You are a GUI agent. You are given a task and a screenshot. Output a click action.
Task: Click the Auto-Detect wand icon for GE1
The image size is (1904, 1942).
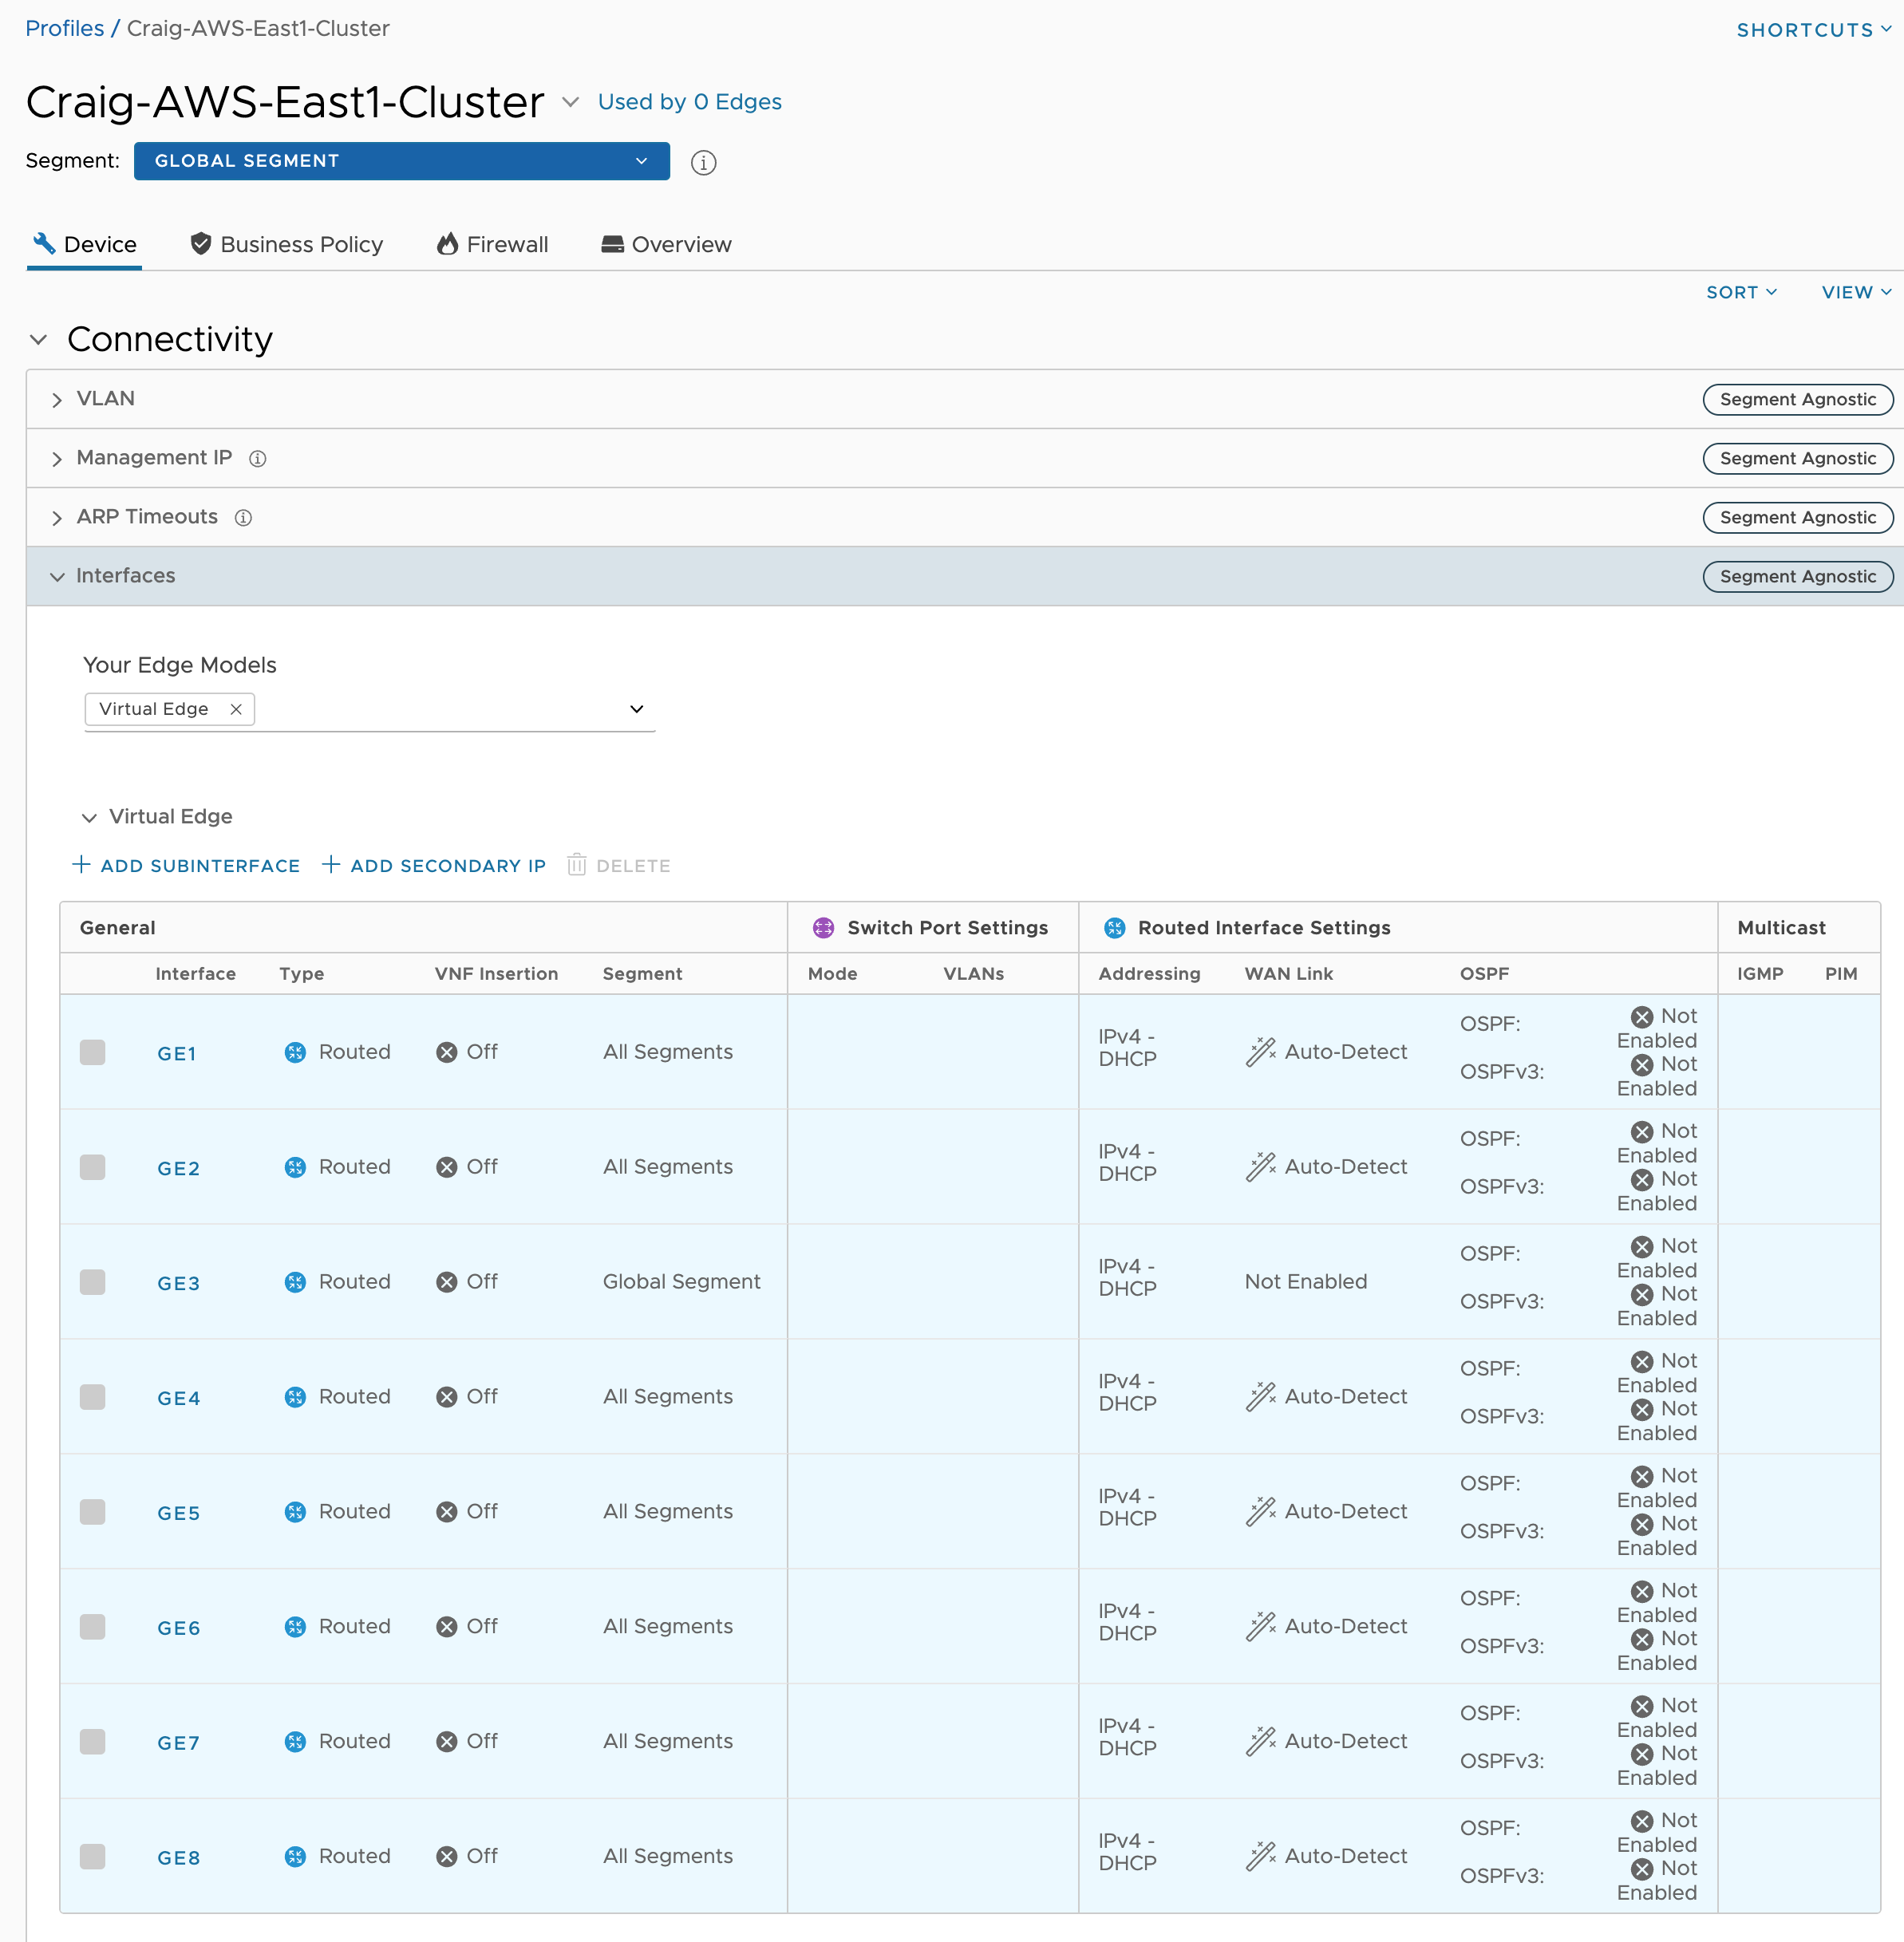point(1260,1052)
